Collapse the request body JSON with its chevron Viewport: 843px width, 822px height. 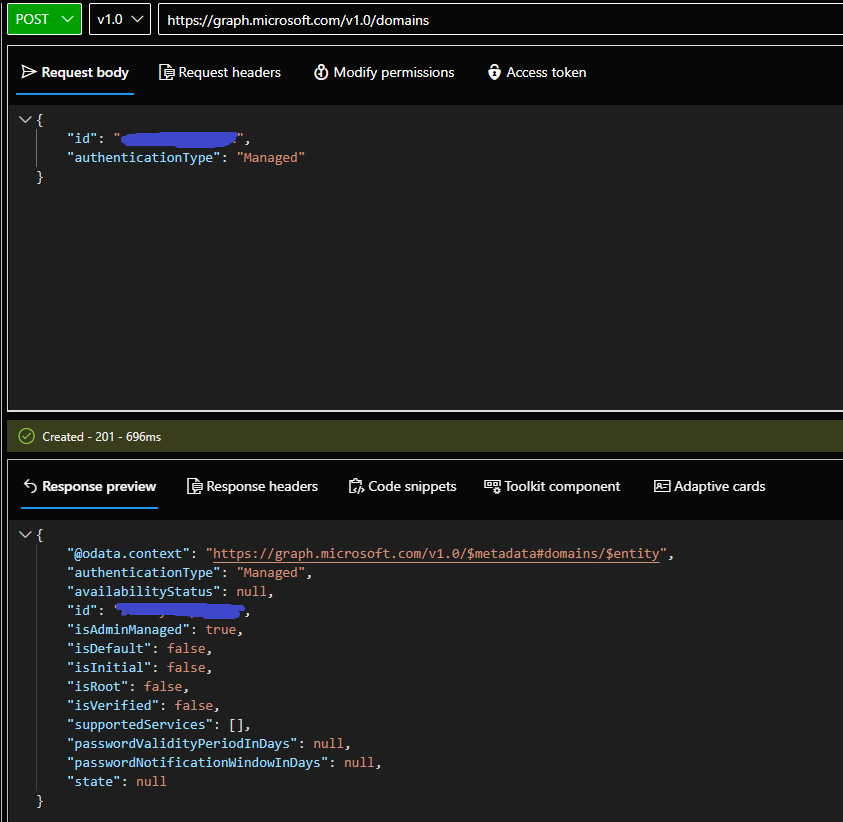click(25, 118)
